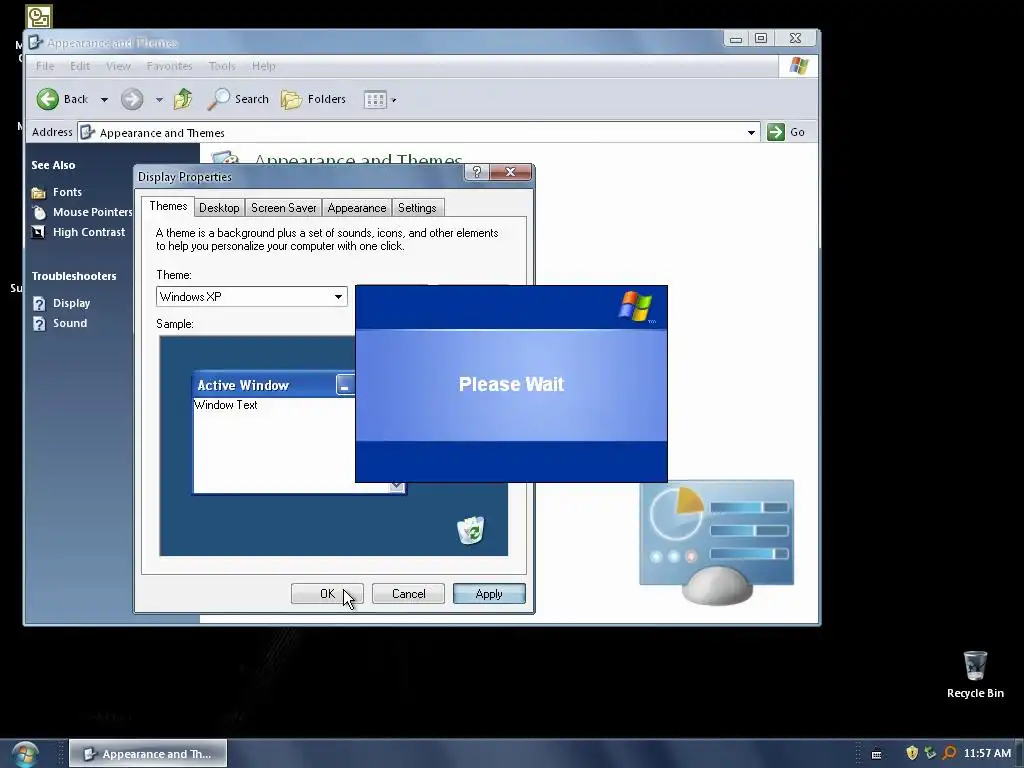Image resolution: width=1024 pixels, height=768 pixels.
Task: Click the desktop icon above the window
Action: tap(39, 16)
